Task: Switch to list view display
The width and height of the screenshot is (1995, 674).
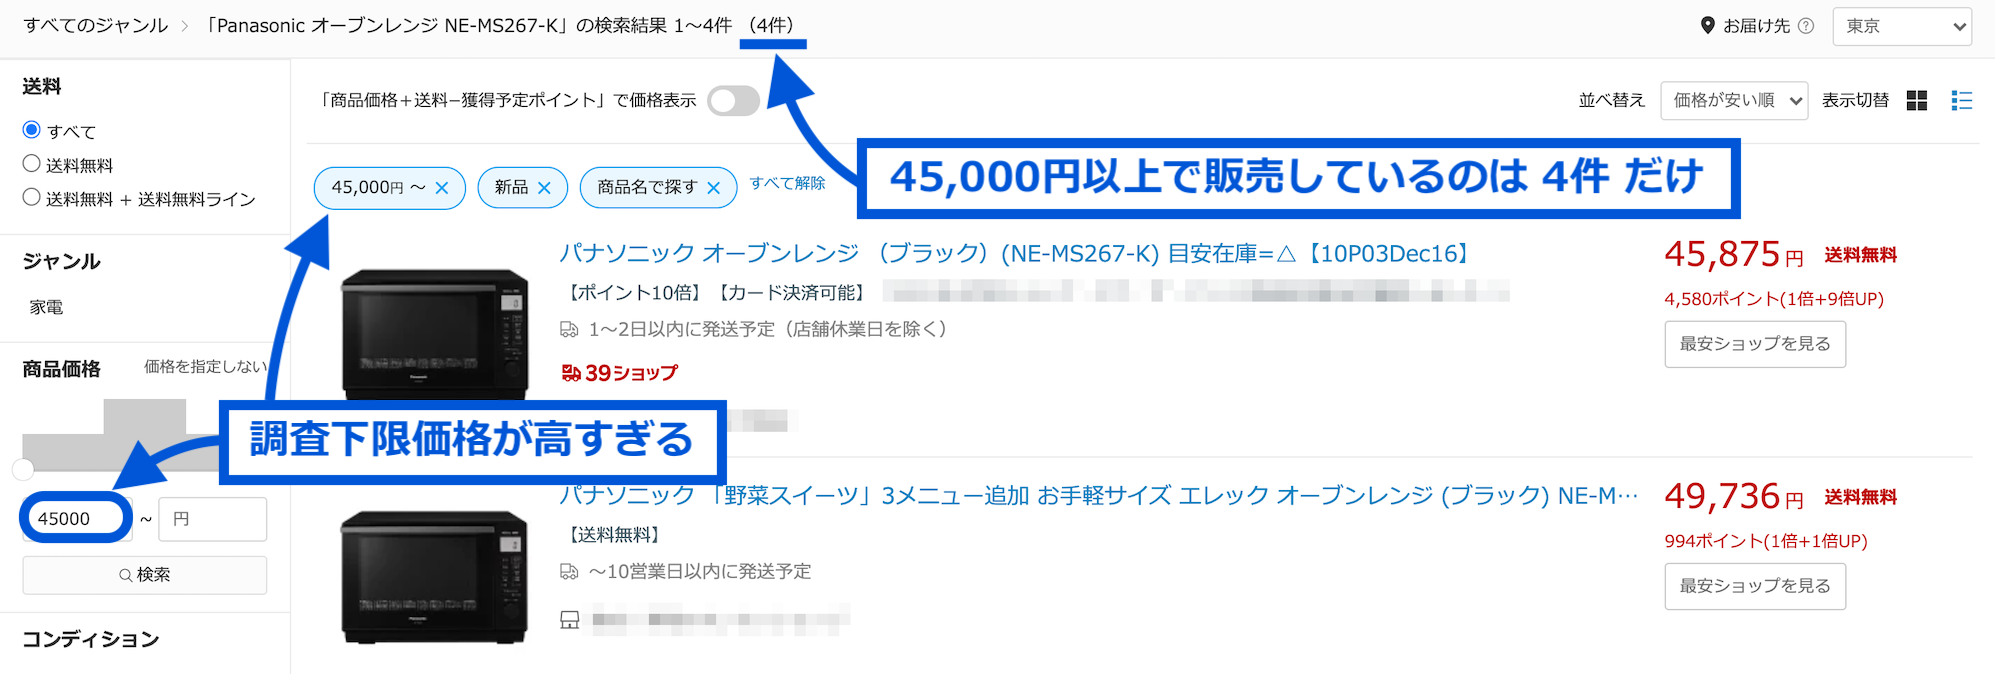Action: 1961,100
